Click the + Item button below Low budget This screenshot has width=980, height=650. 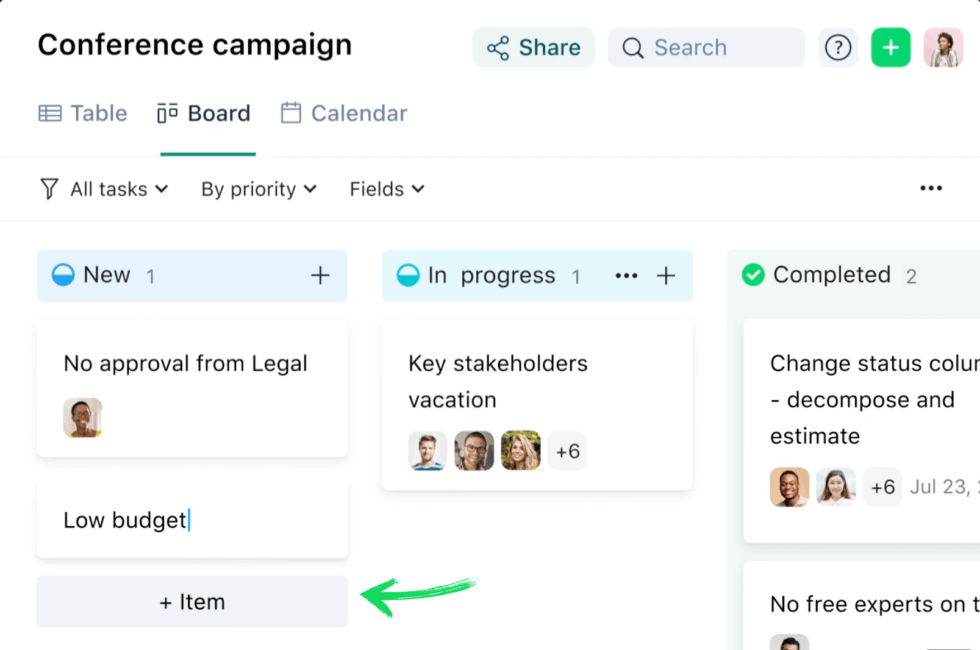point(192,601)
